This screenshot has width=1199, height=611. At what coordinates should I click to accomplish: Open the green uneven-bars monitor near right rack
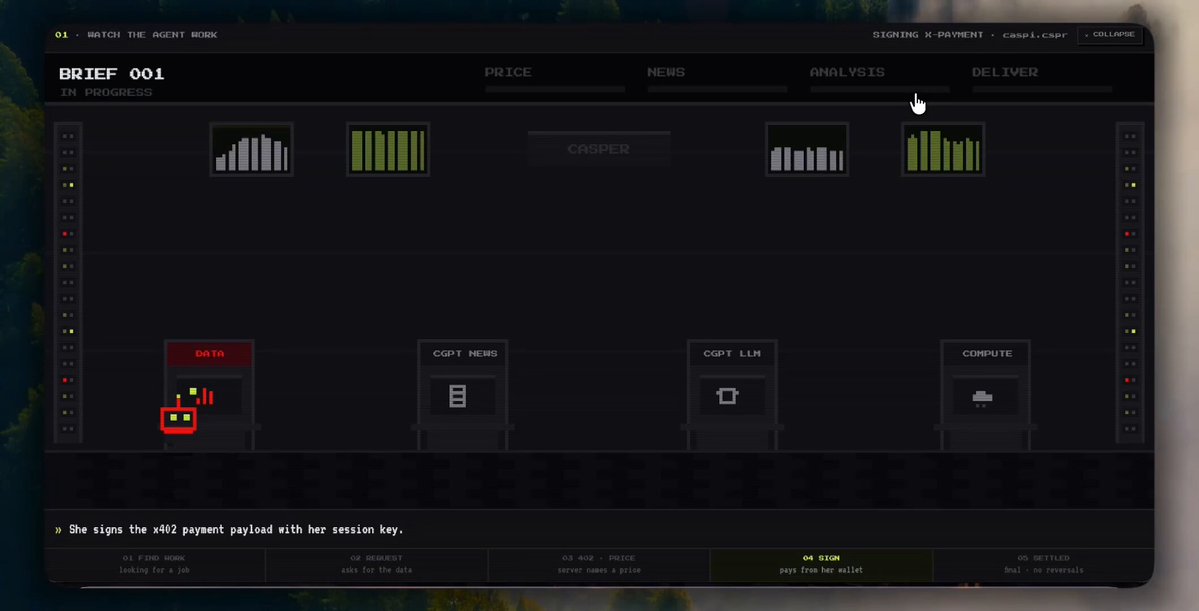tap(943, 149)
